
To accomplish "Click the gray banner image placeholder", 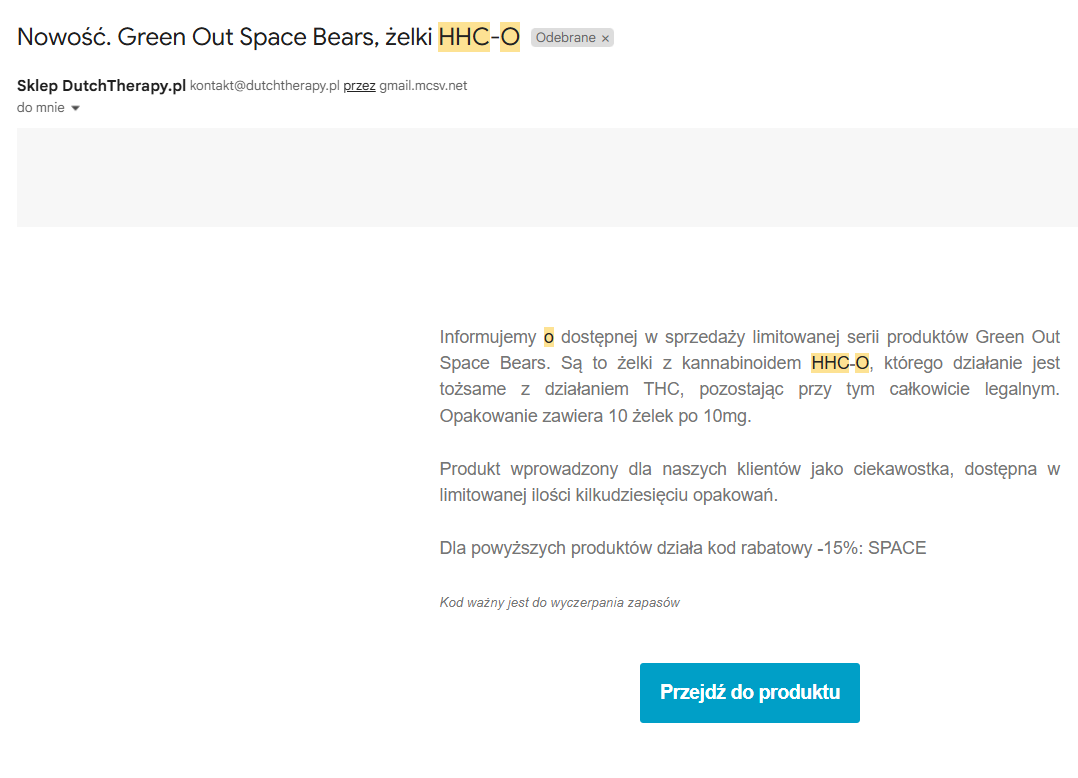I will [x=547, y=177].
